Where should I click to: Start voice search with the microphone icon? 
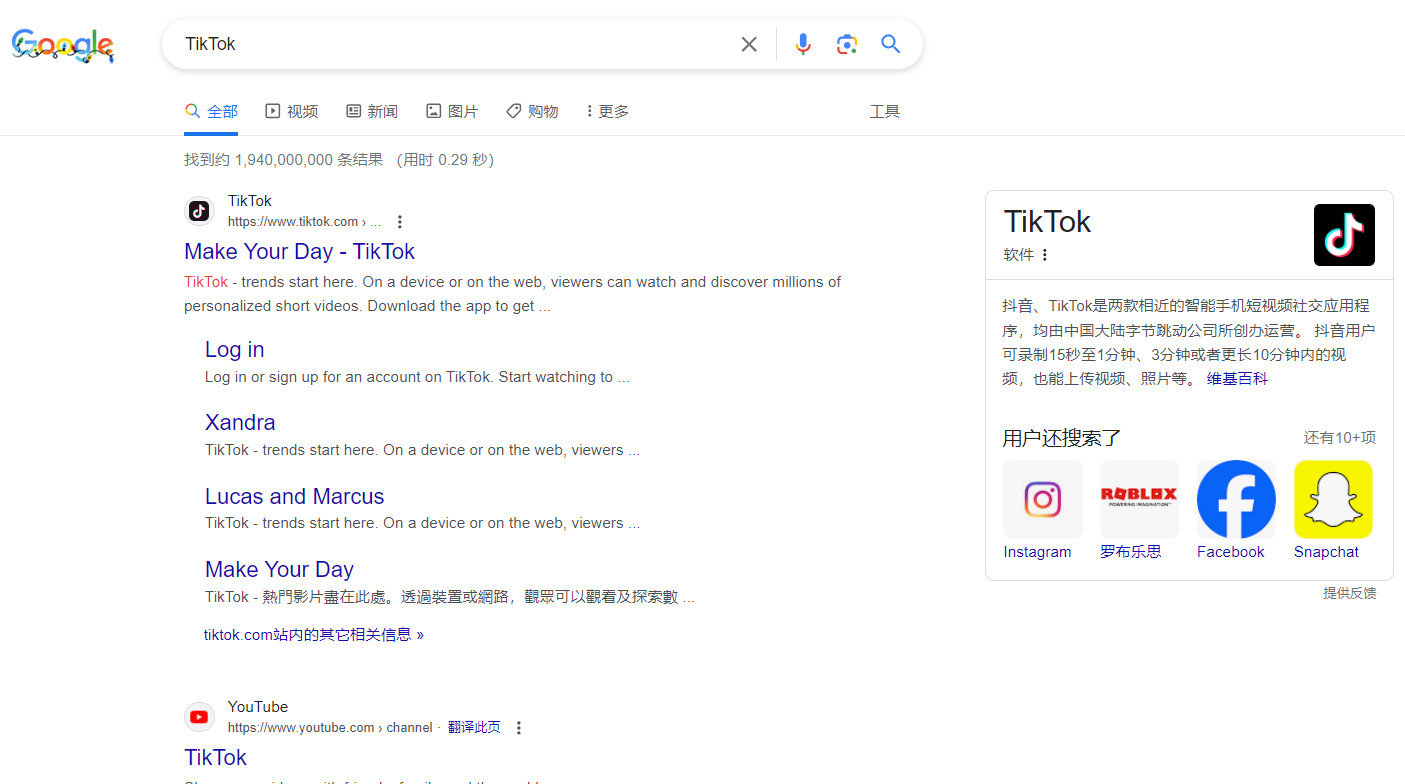coord(803,44)
